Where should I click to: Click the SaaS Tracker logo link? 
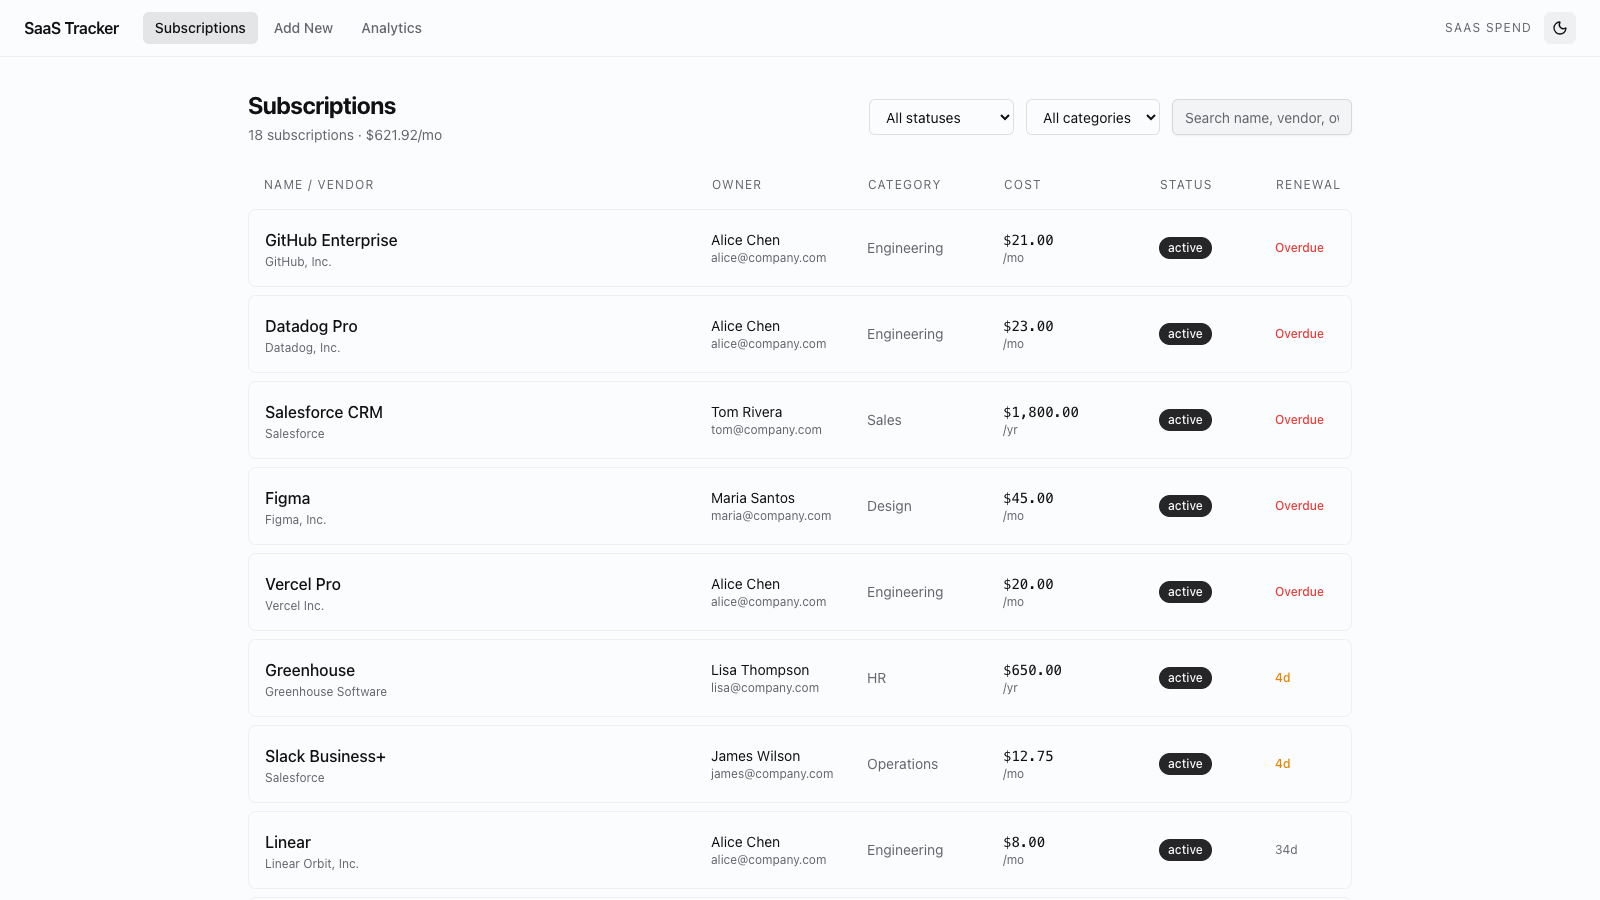coord(71,28)
